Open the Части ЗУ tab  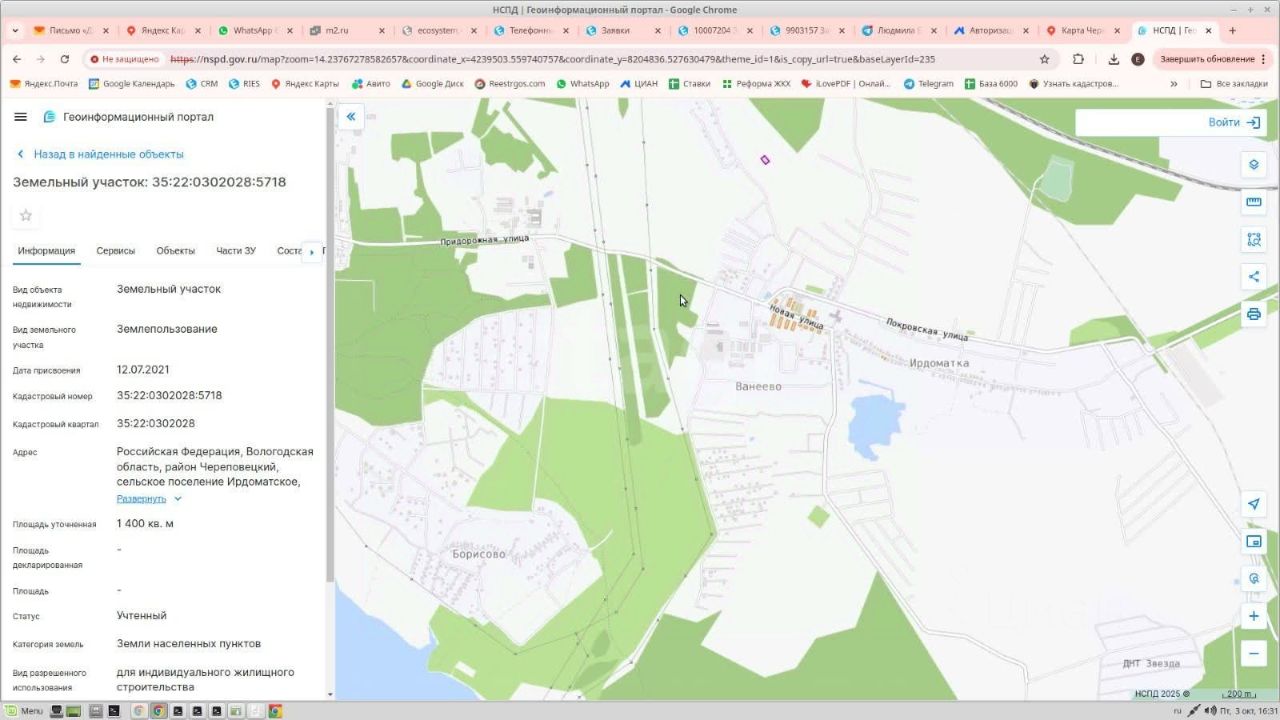coord(236,251)
